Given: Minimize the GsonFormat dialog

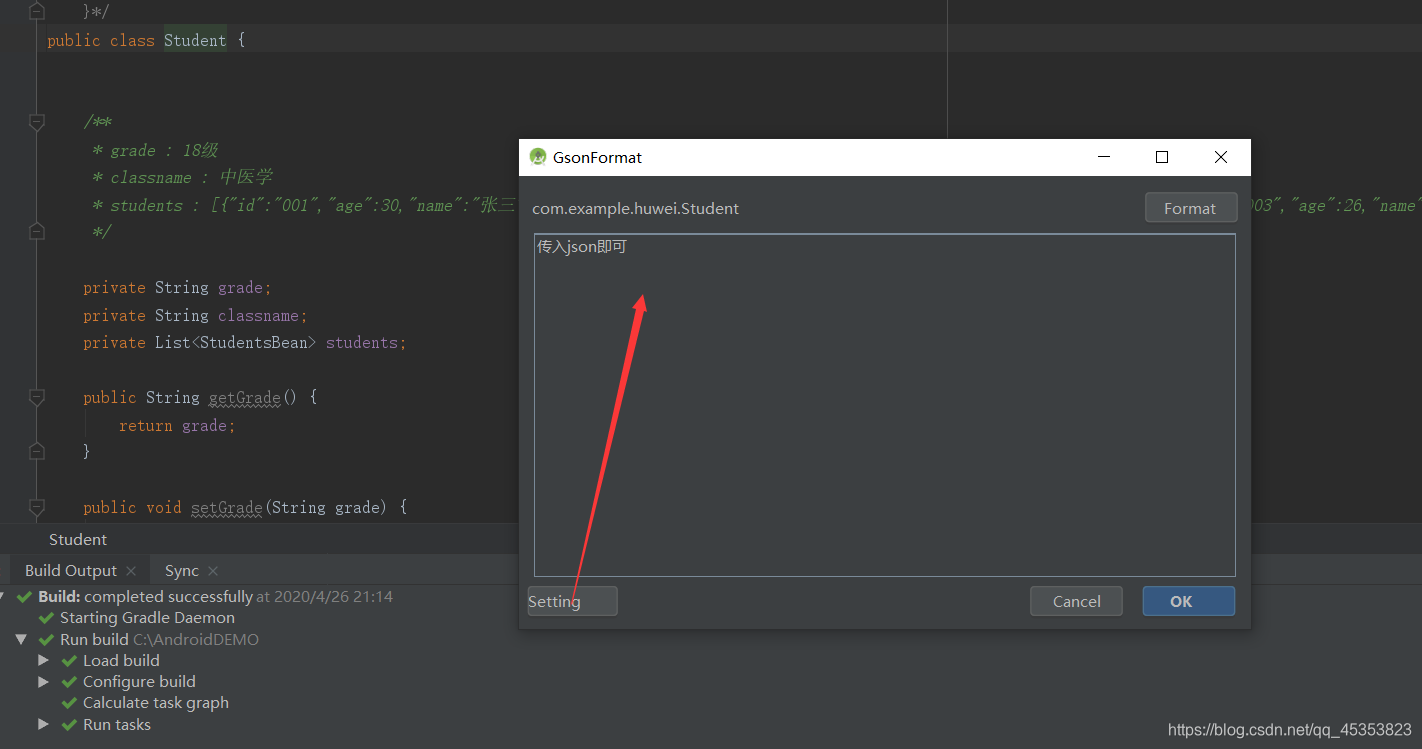Looking at the screenshot, I should click(x=1104, y=157).
